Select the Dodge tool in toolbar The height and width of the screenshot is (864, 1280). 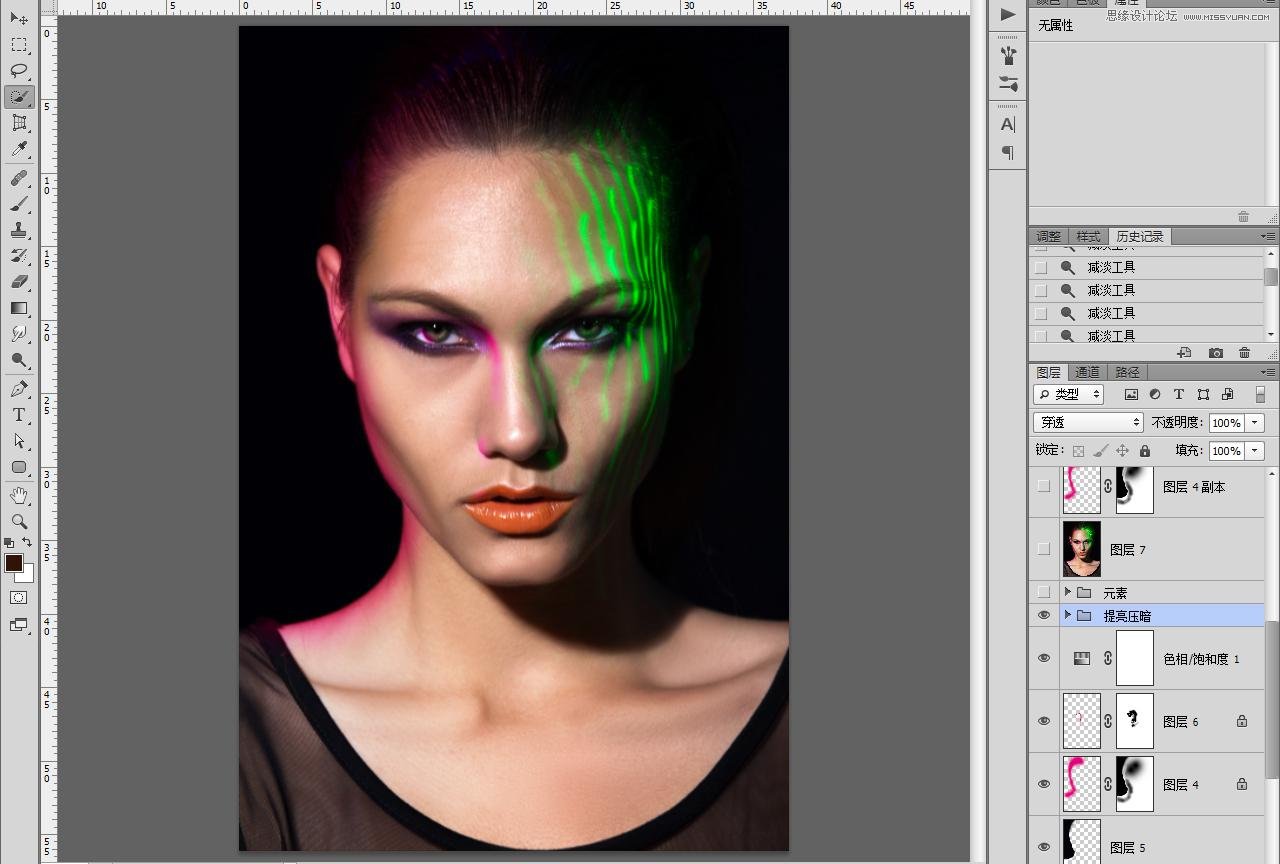click(x=19, y=360)
